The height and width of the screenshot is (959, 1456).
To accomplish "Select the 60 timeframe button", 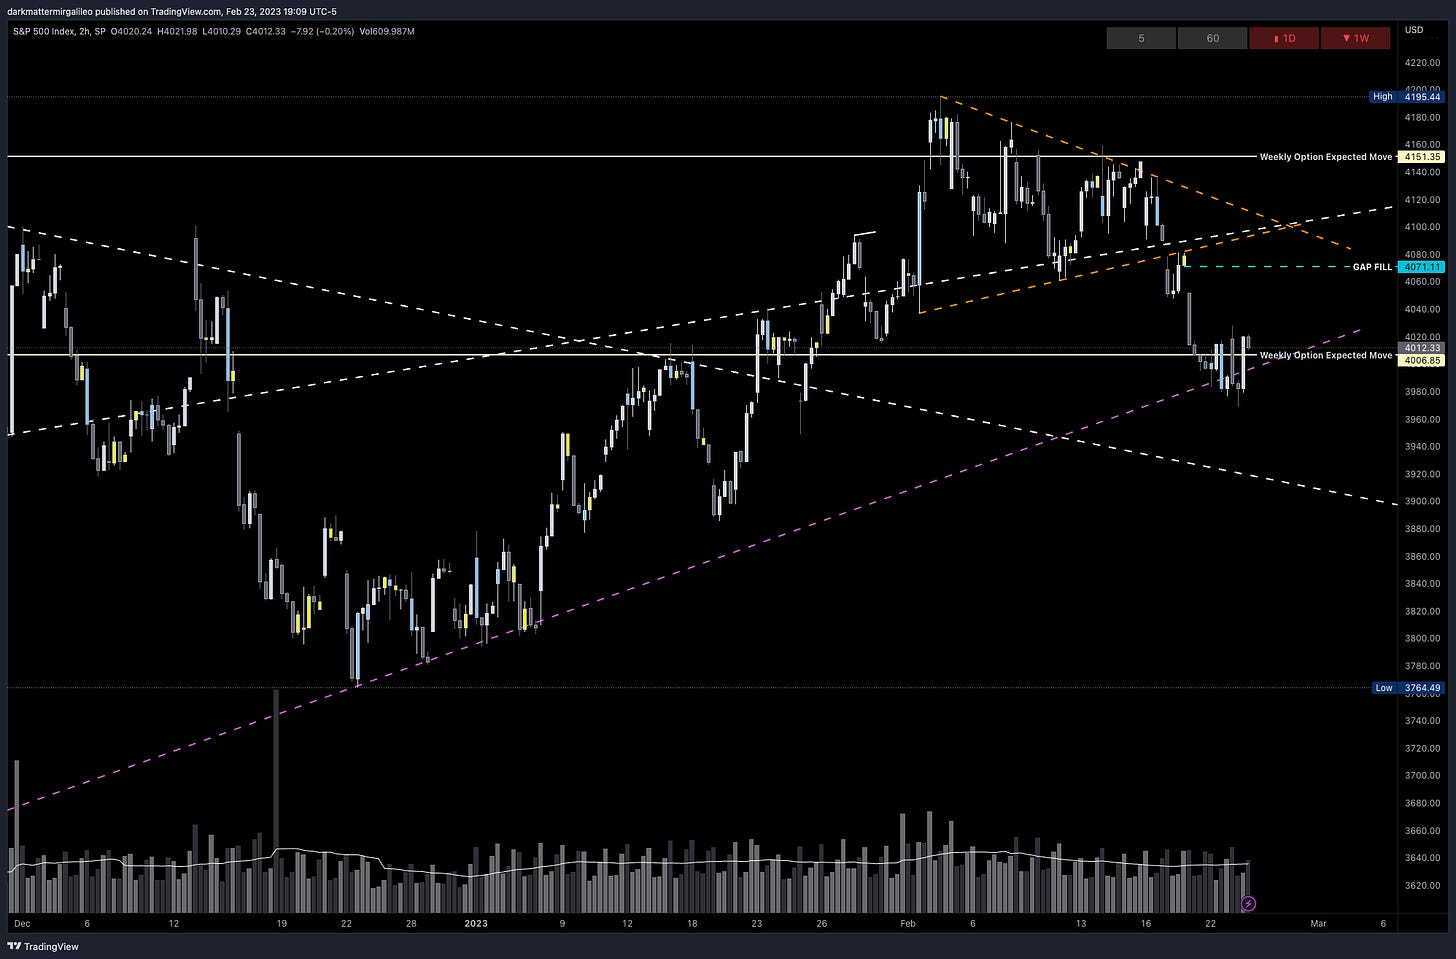I will [1212, 38].
